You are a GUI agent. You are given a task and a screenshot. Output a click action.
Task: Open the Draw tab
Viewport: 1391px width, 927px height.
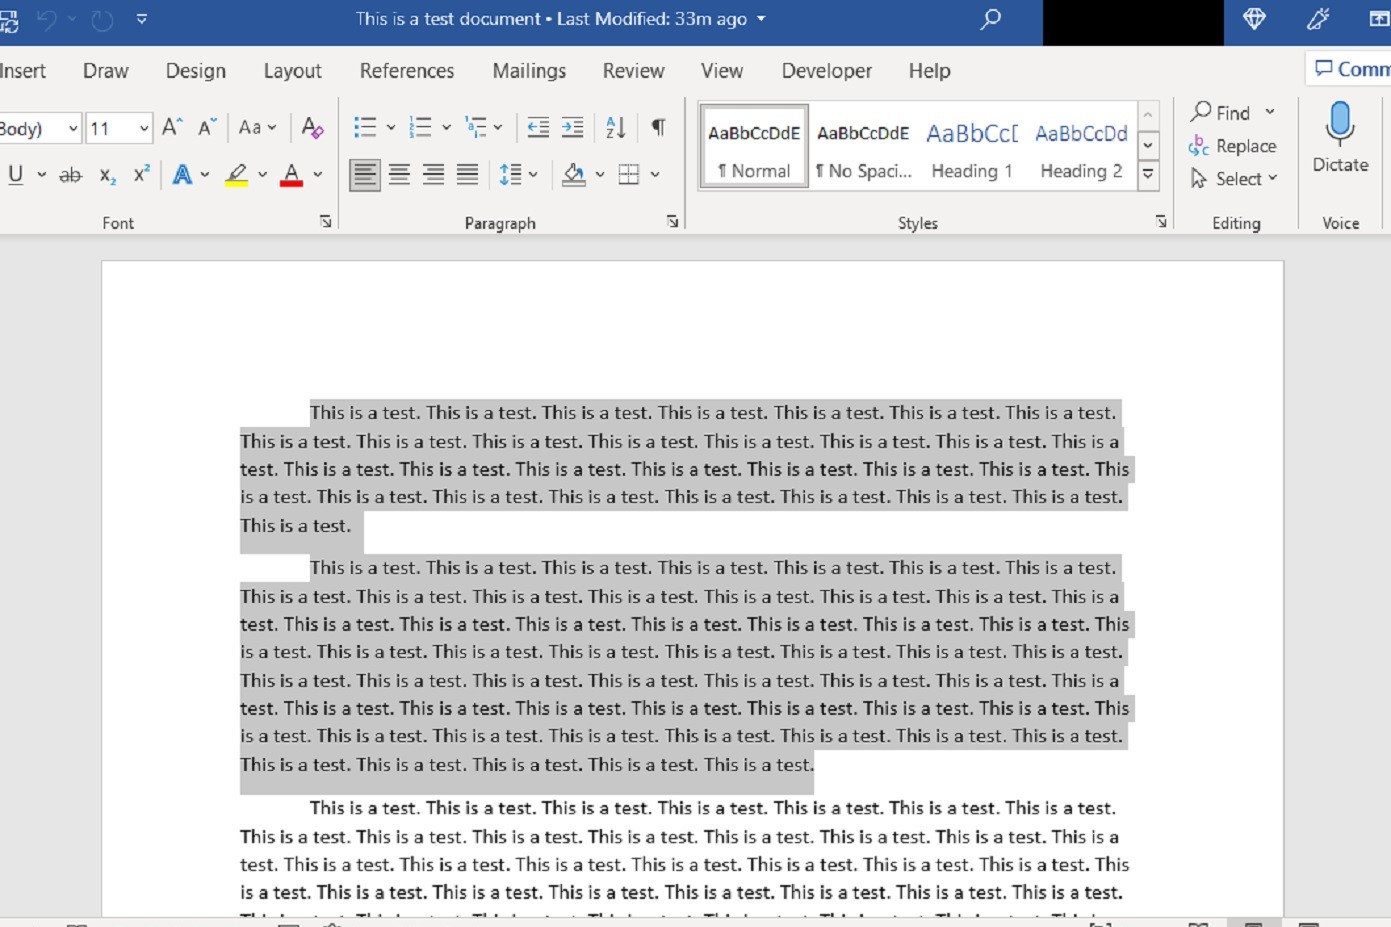(x=105, y=71)
